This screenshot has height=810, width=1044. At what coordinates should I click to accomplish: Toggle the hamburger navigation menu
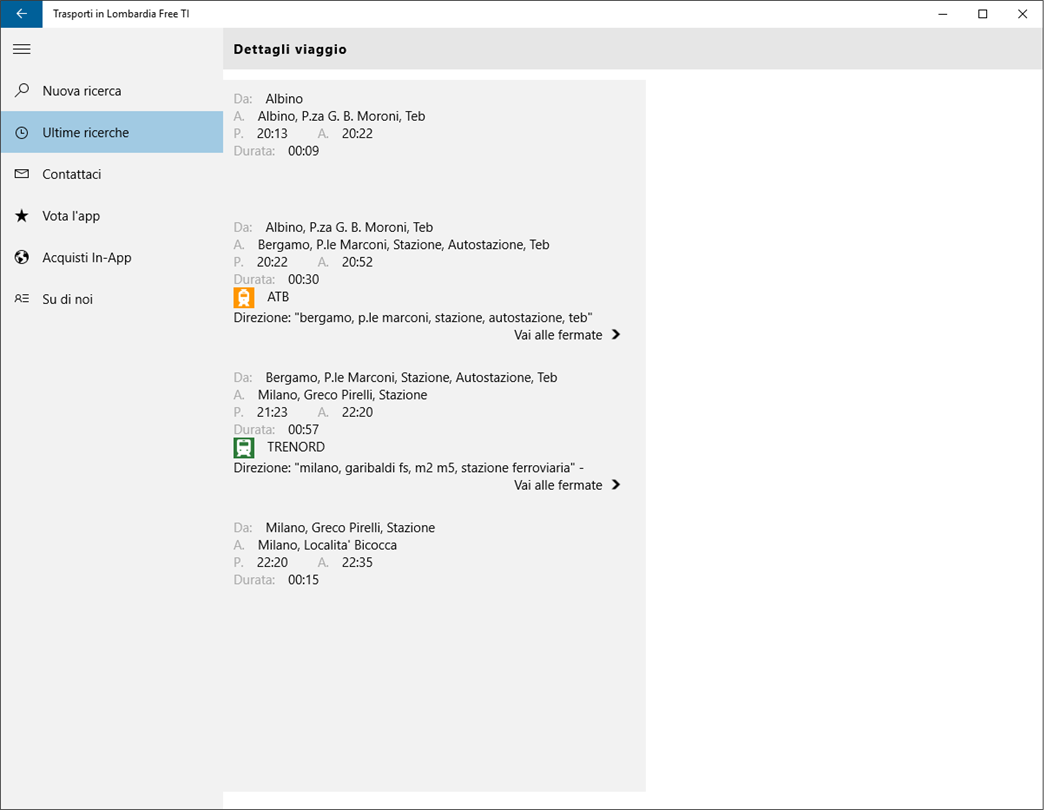tap(22, 49)
